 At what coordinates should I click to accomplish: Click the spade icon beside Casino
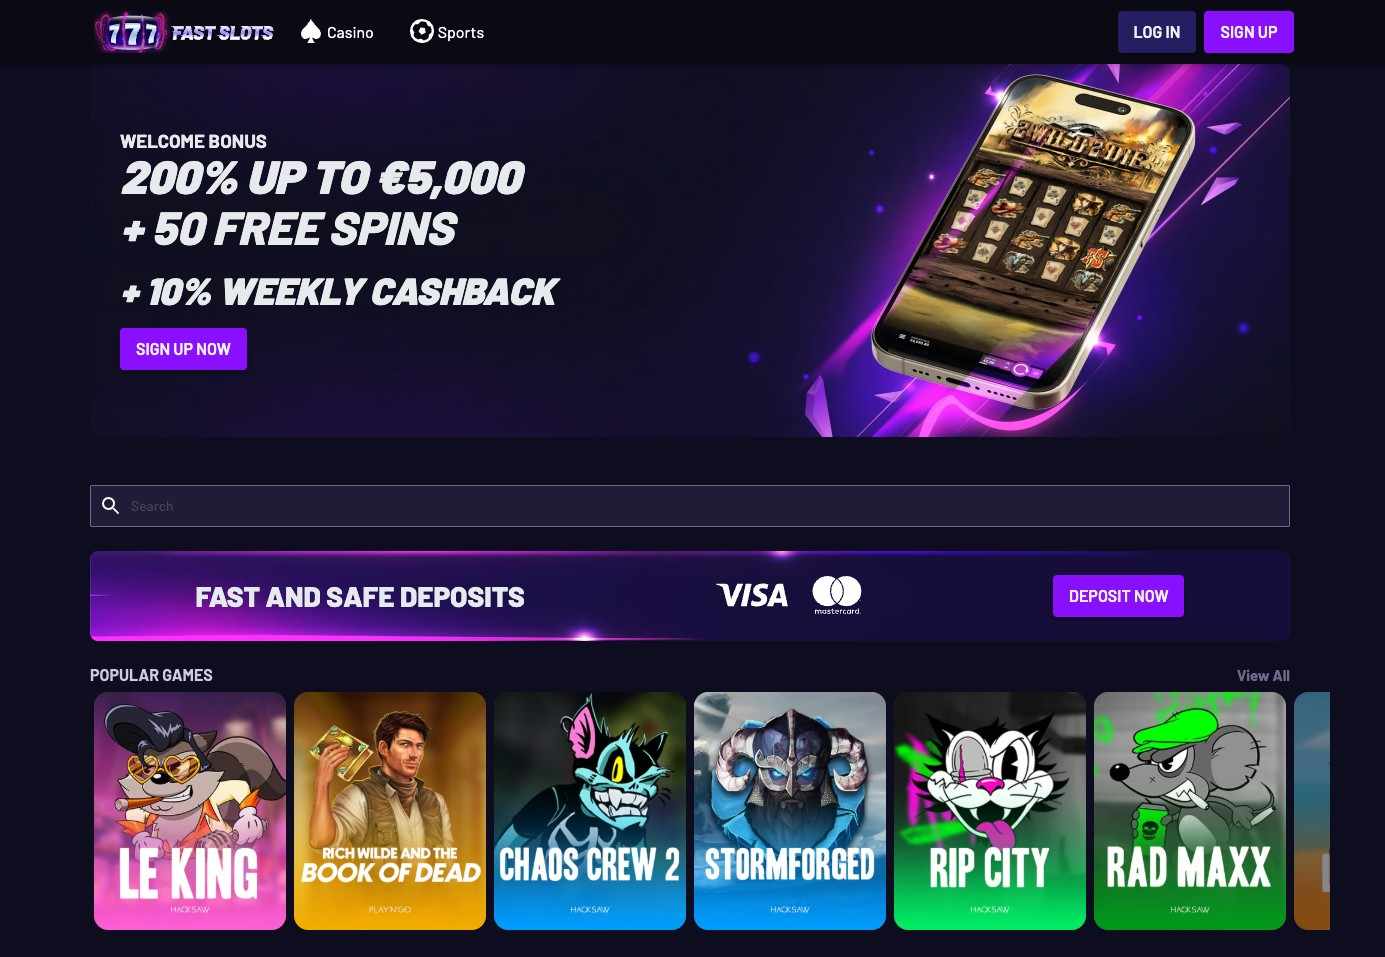click(311, 32)
